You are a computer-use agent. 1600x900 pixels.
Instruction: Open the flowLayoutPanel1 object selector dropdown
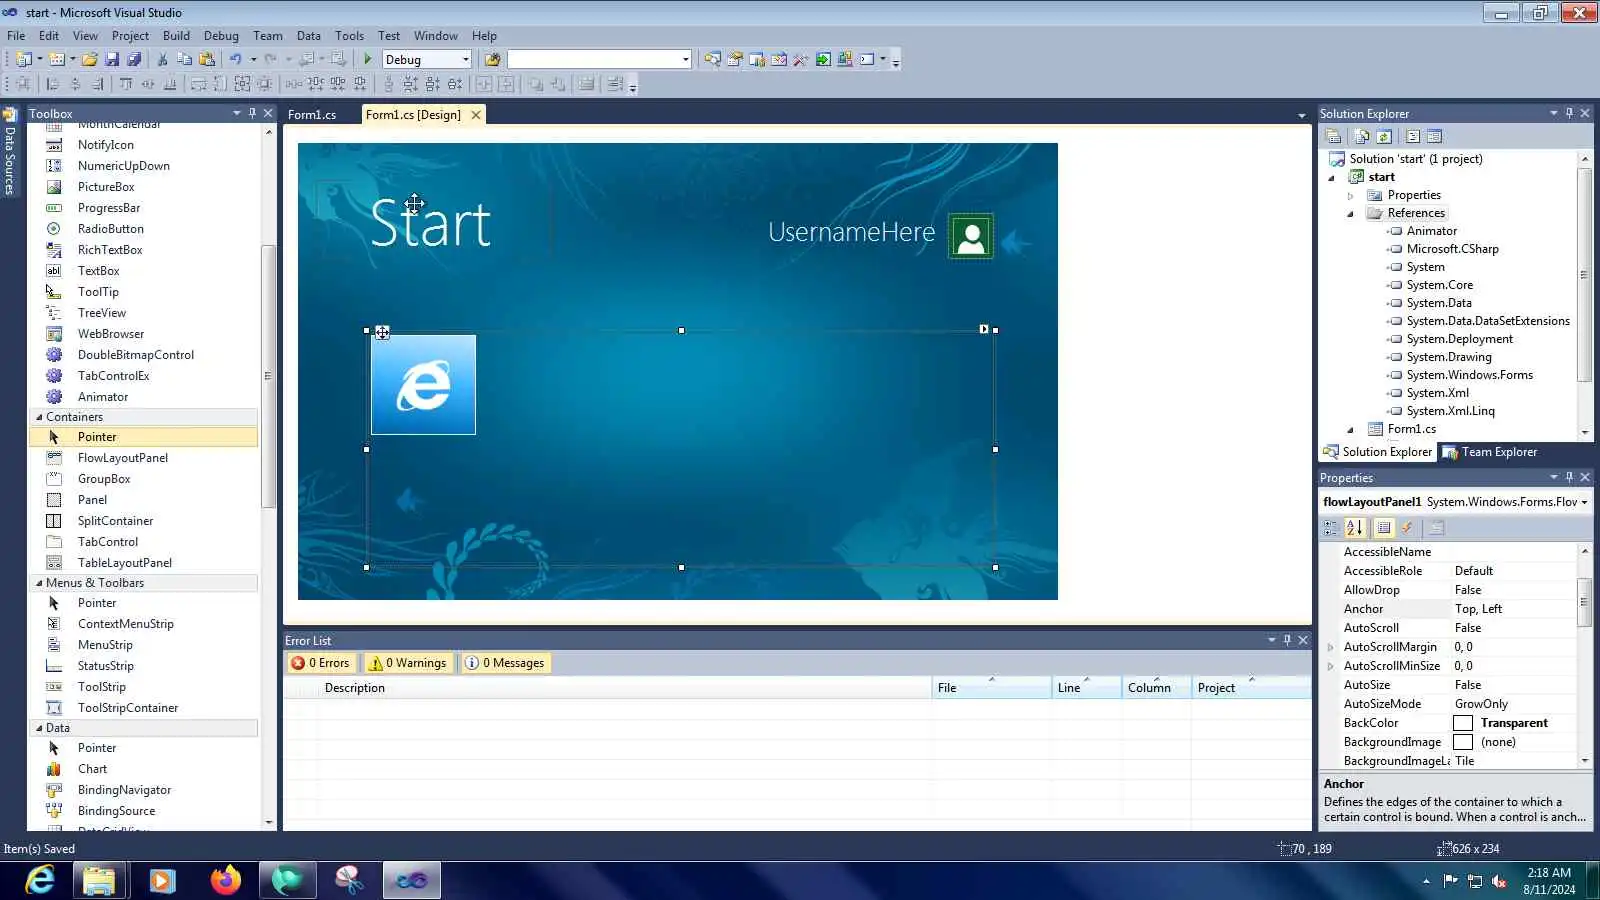pyautogui.click(x=1584, y=502)
